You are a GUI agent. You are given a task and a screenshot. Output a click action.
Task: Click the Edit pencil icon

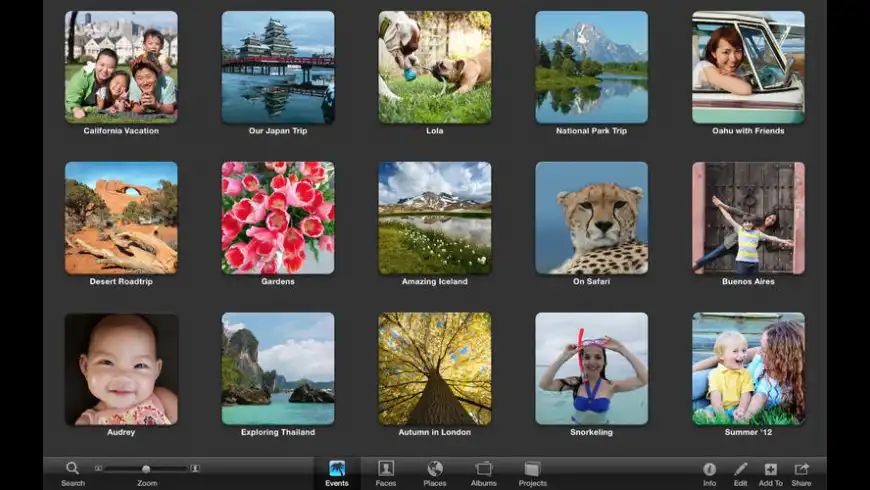click(740, 469)
